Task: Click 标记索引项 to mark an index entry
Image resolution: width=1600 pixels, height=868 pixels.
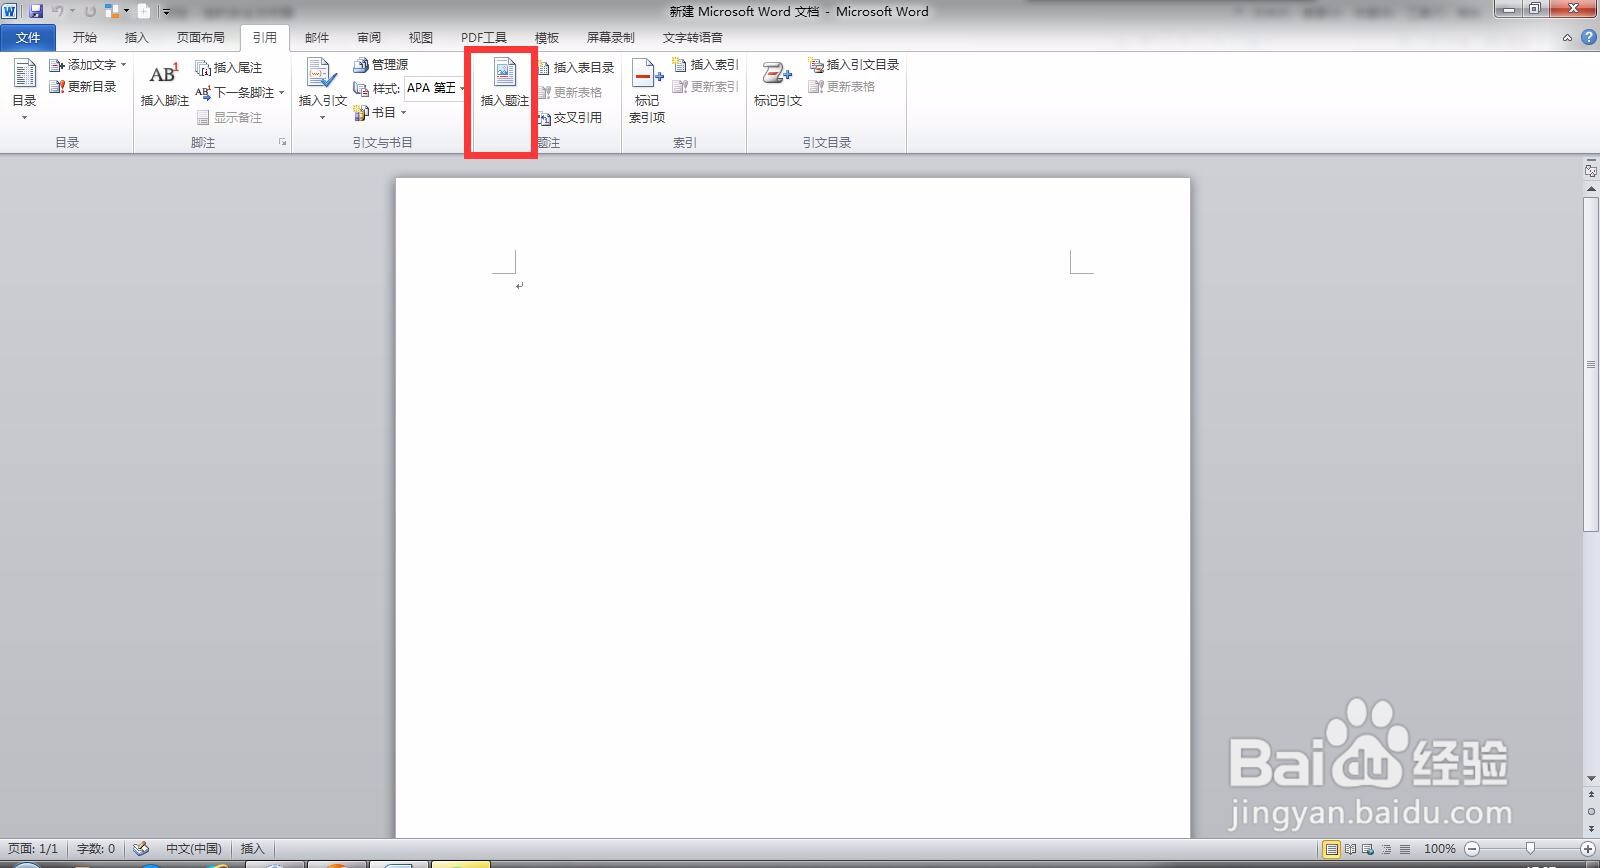Action: (x=647, y=92)
